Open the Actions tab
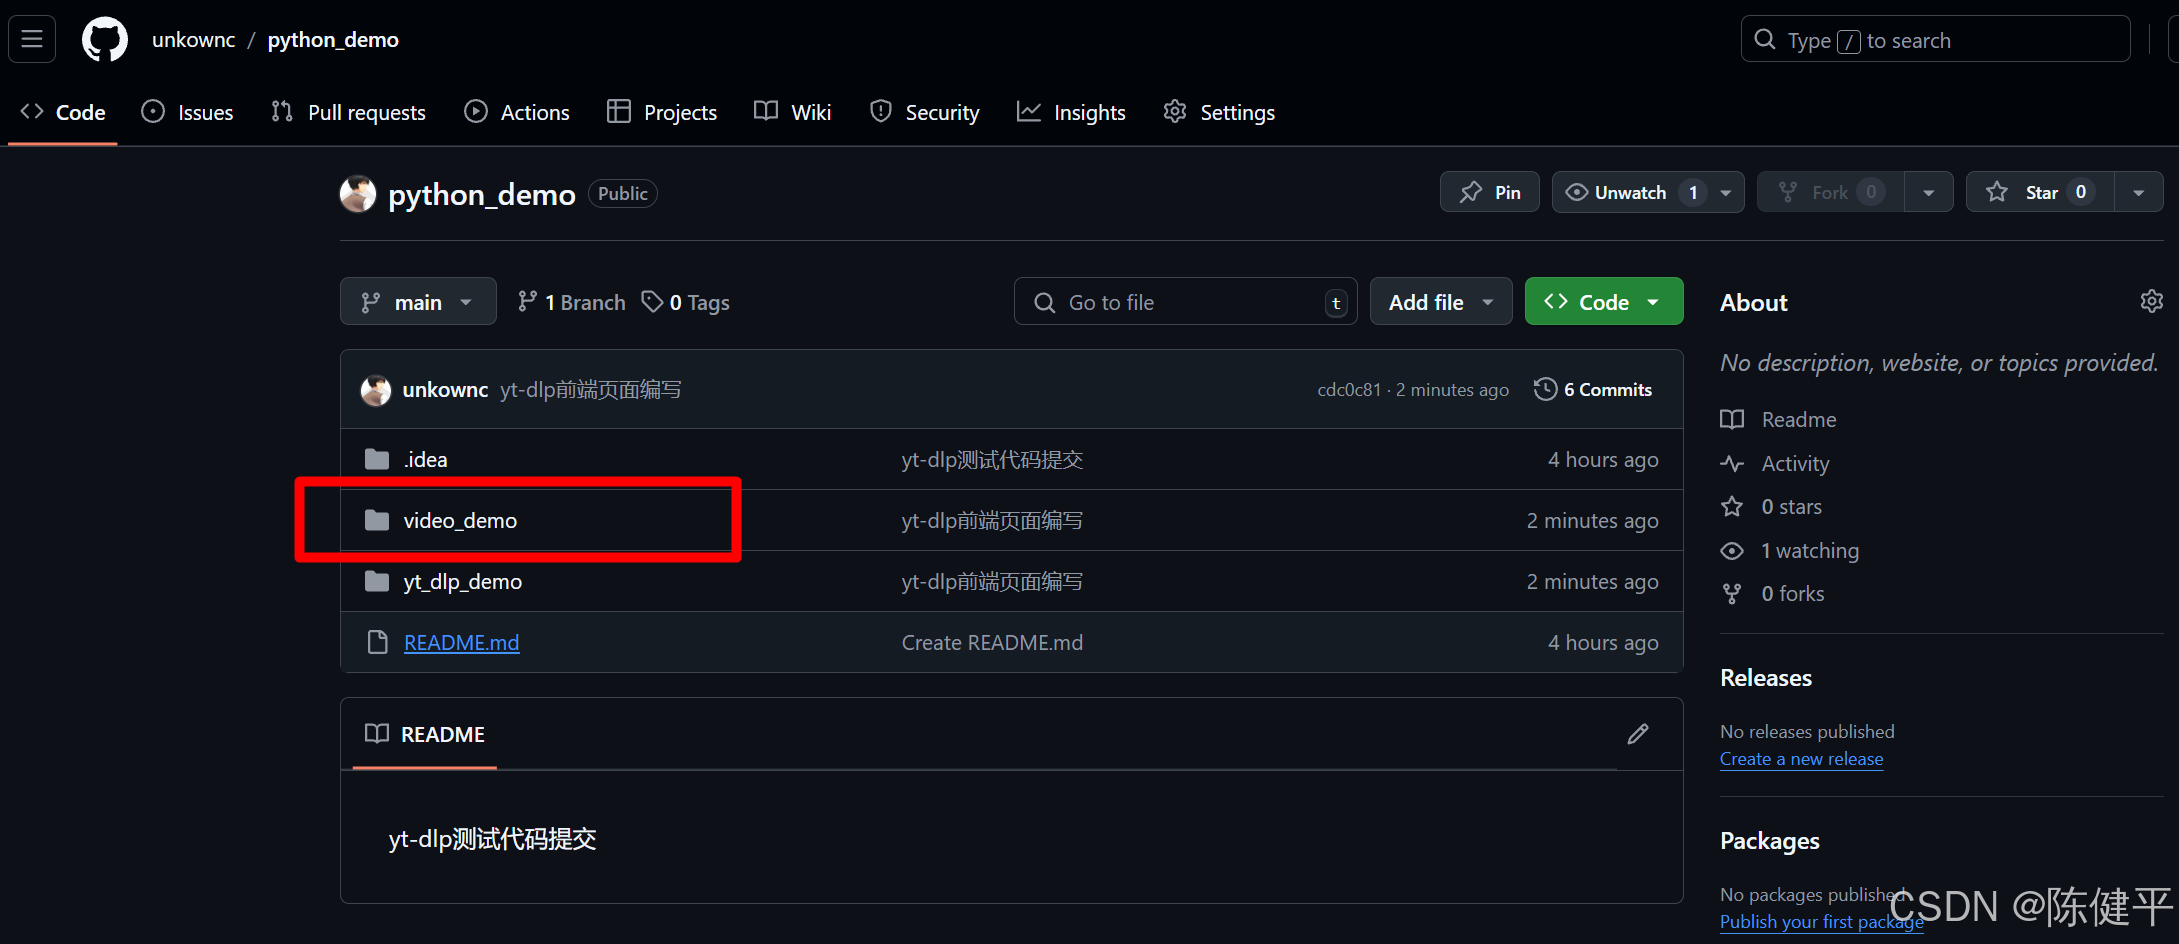The image size is (2179, 944). [517, 112]
